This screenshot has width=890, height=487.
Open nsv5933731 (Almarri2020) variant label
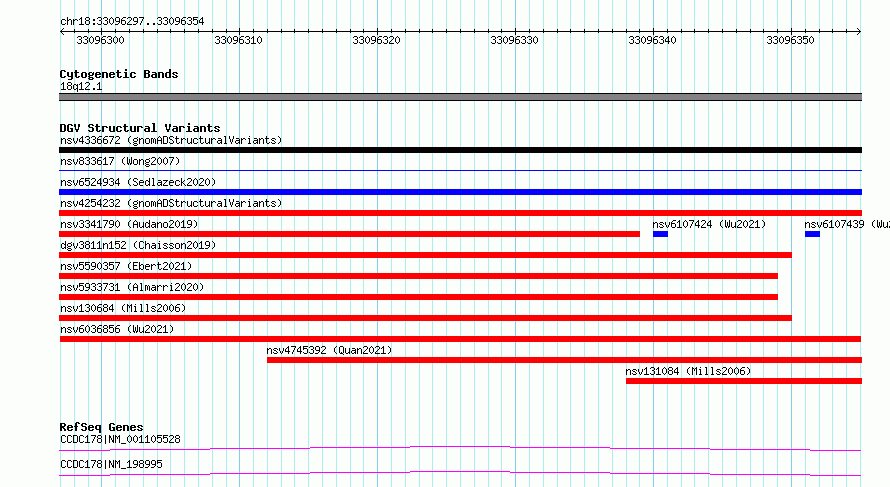tap(132, 287)
